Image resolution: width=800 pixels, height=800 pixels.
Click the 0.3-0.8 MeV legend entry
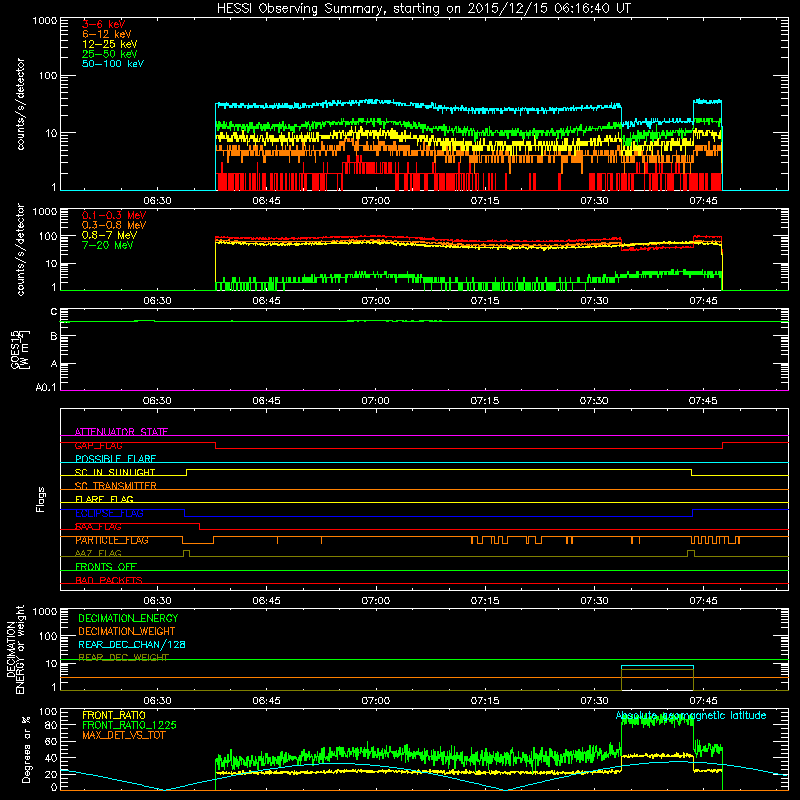(x=114, y=225)
